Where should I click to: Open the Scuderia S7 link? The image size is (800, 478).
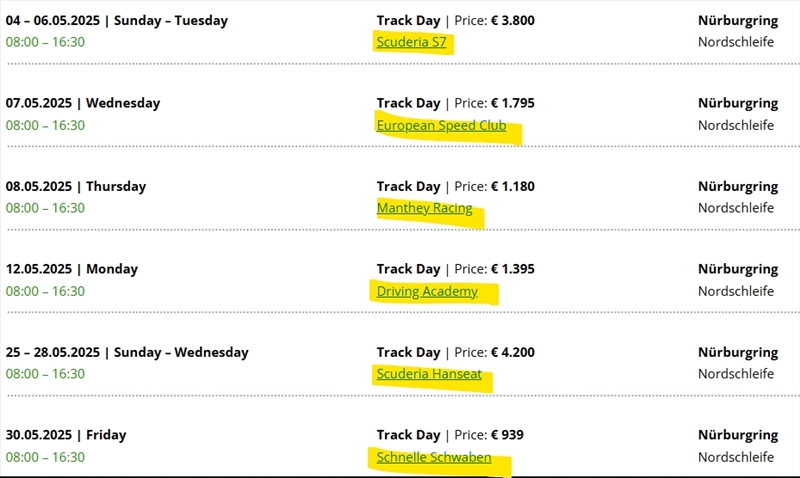(411, 42)
